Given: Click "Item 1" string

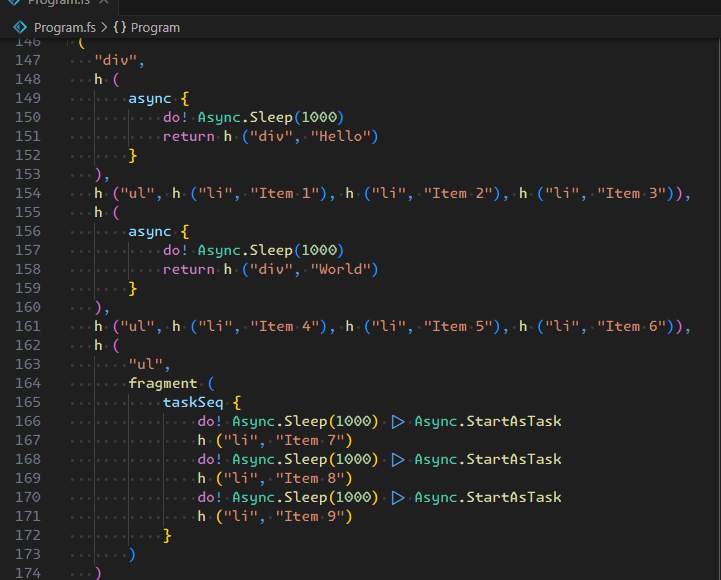Looking at the screenshot, I should (284, 193).
